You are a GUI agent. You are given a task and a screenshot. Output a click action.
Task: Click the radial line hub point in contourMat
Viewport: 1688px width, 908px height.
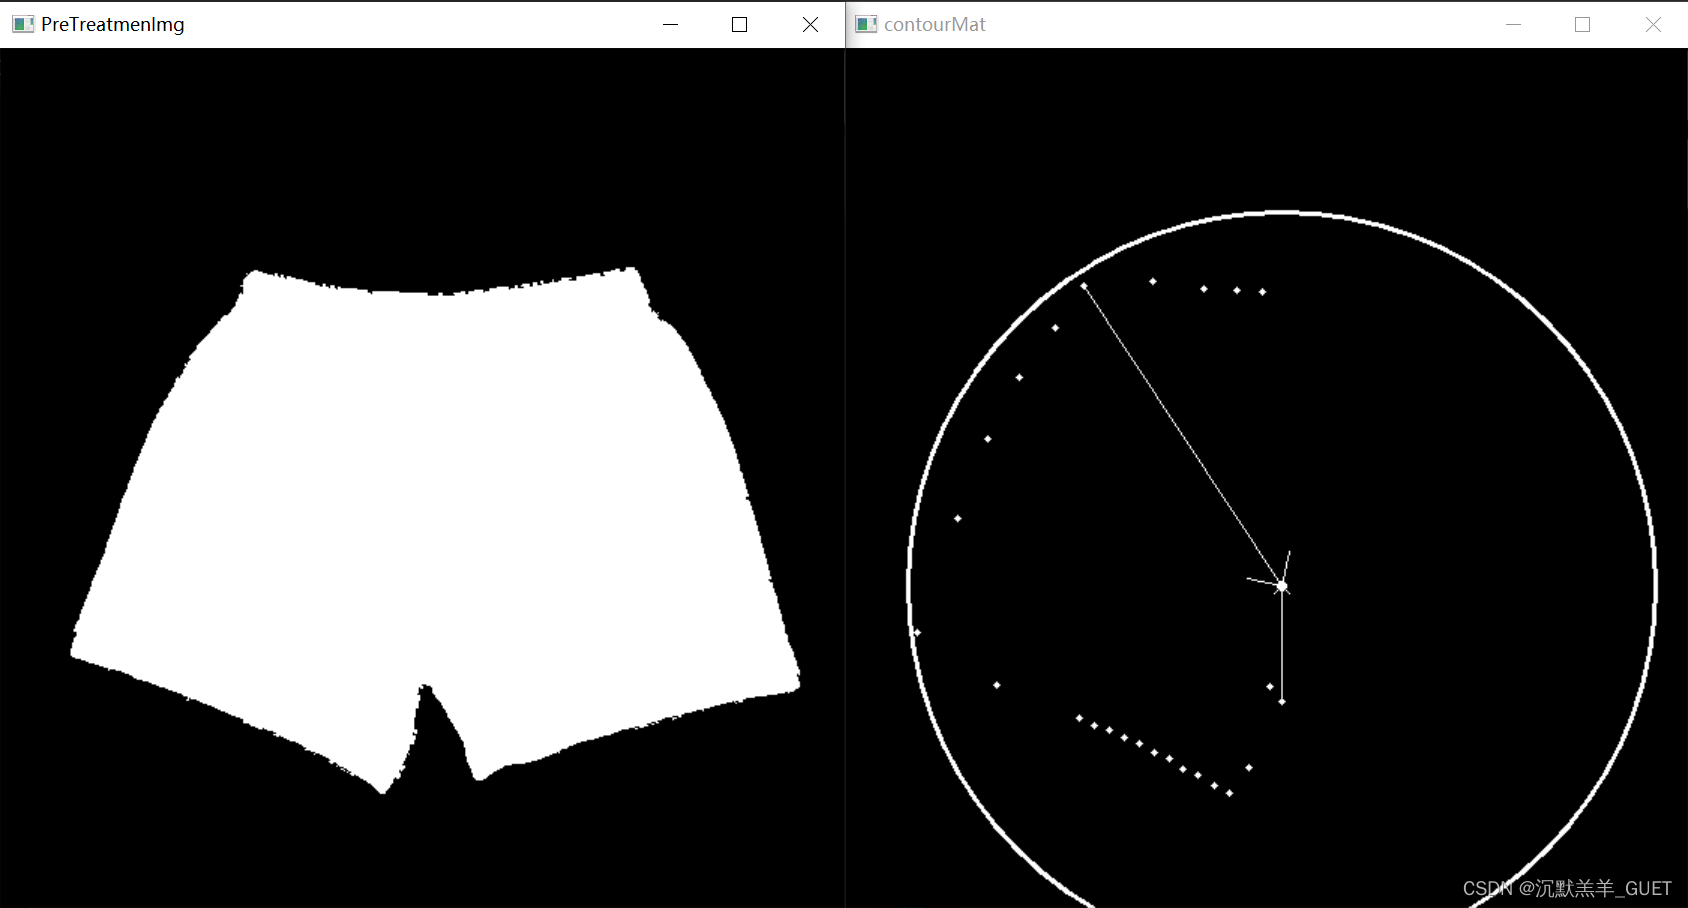coord(1281,586)
